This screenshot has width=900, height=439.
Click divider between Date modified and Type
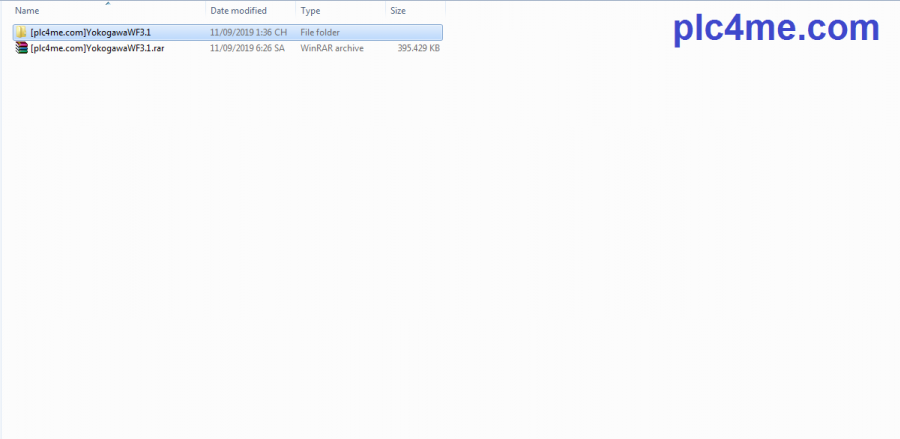coord(296,11)
